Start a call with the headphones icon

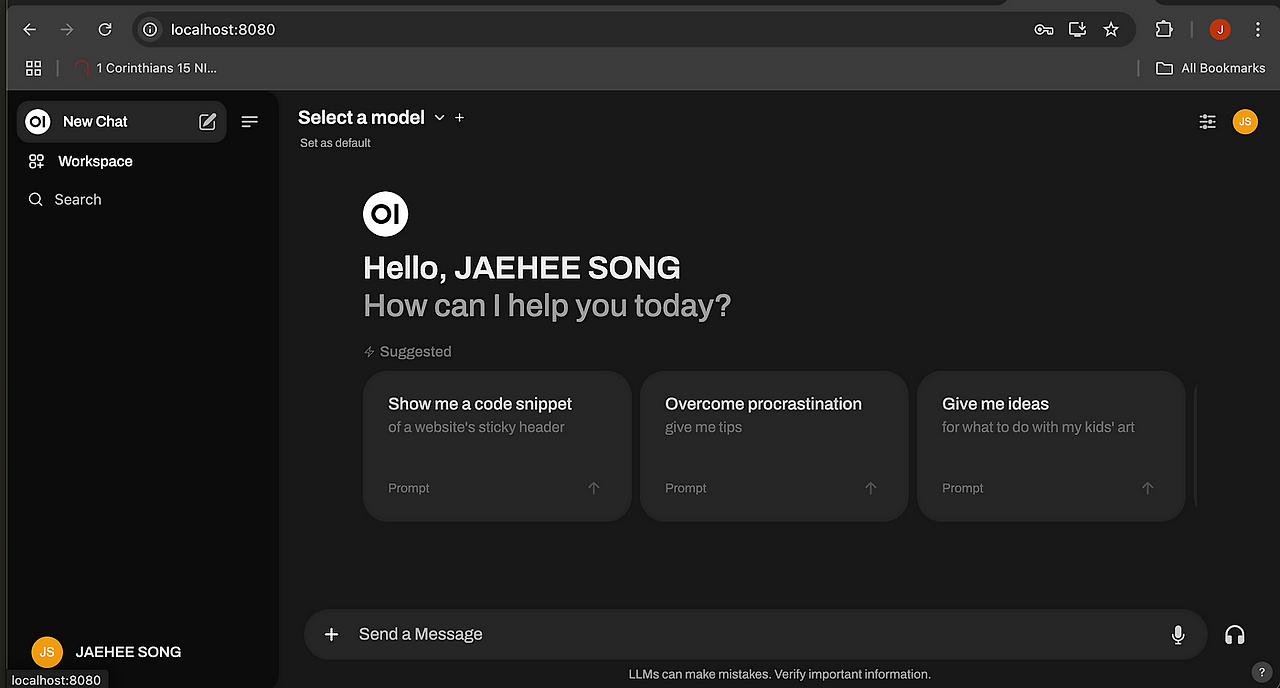click(1235, 635)
